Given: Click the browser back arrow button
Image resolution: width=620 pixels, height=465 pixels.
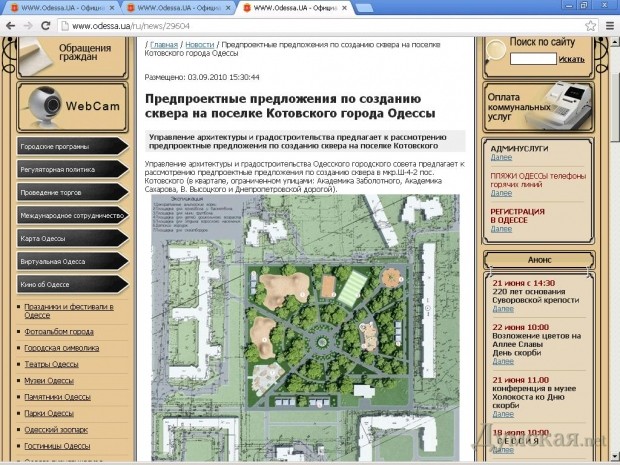Looking at the screenshot, I should [10, 25].
